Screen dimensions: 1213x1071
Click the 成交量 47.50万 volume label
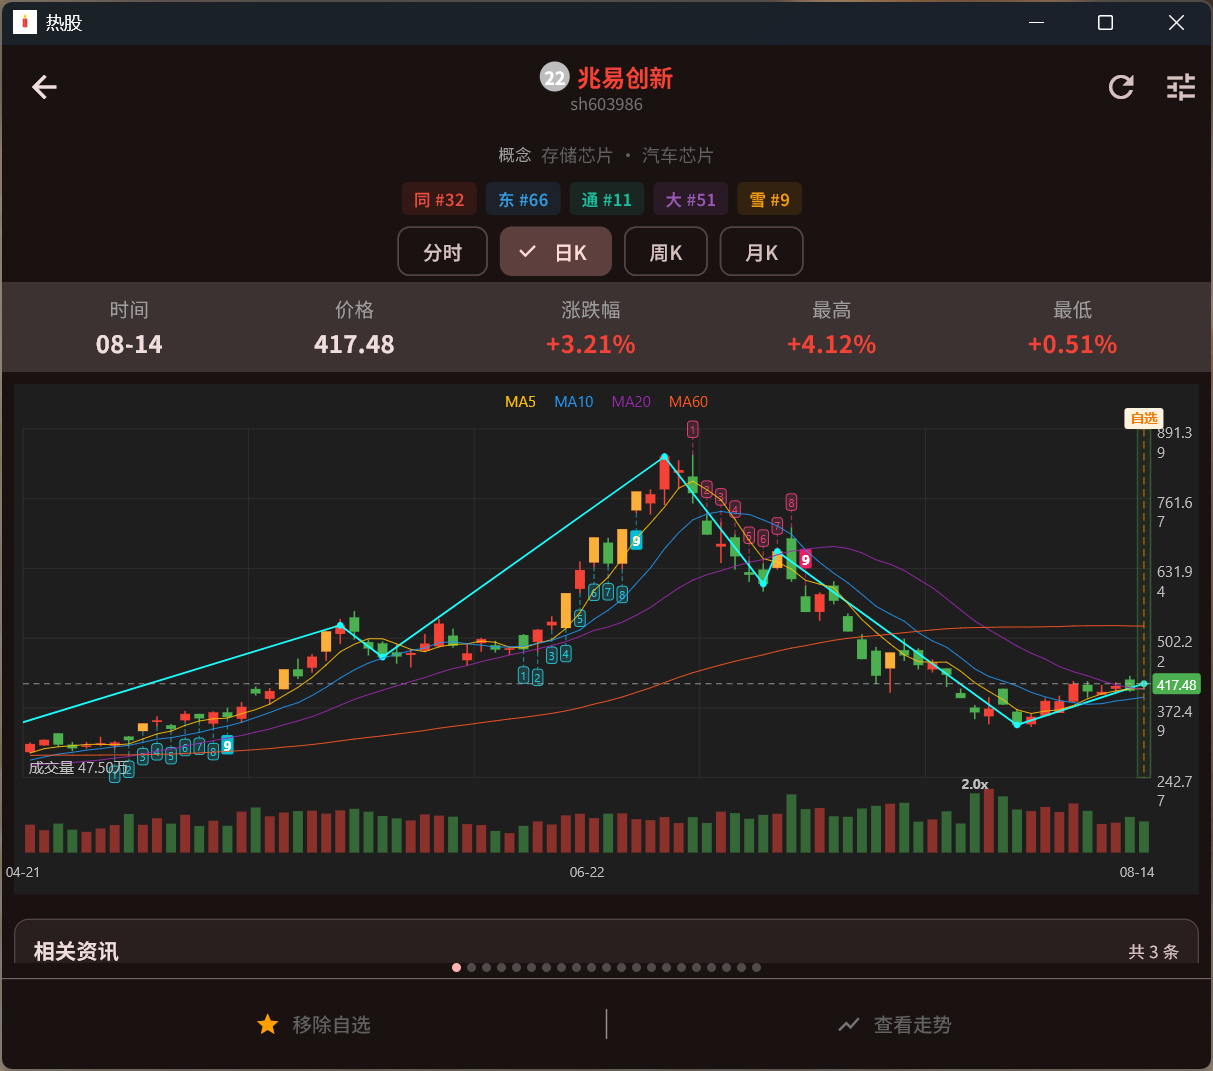pyautogui.click(x=78, y=767)
